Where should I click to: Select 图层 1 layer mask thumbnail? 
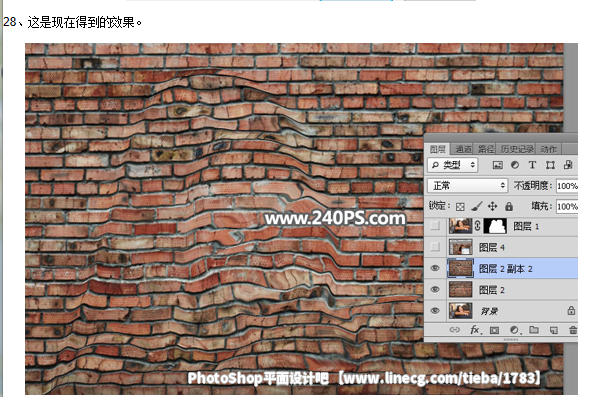coord(495,226)
